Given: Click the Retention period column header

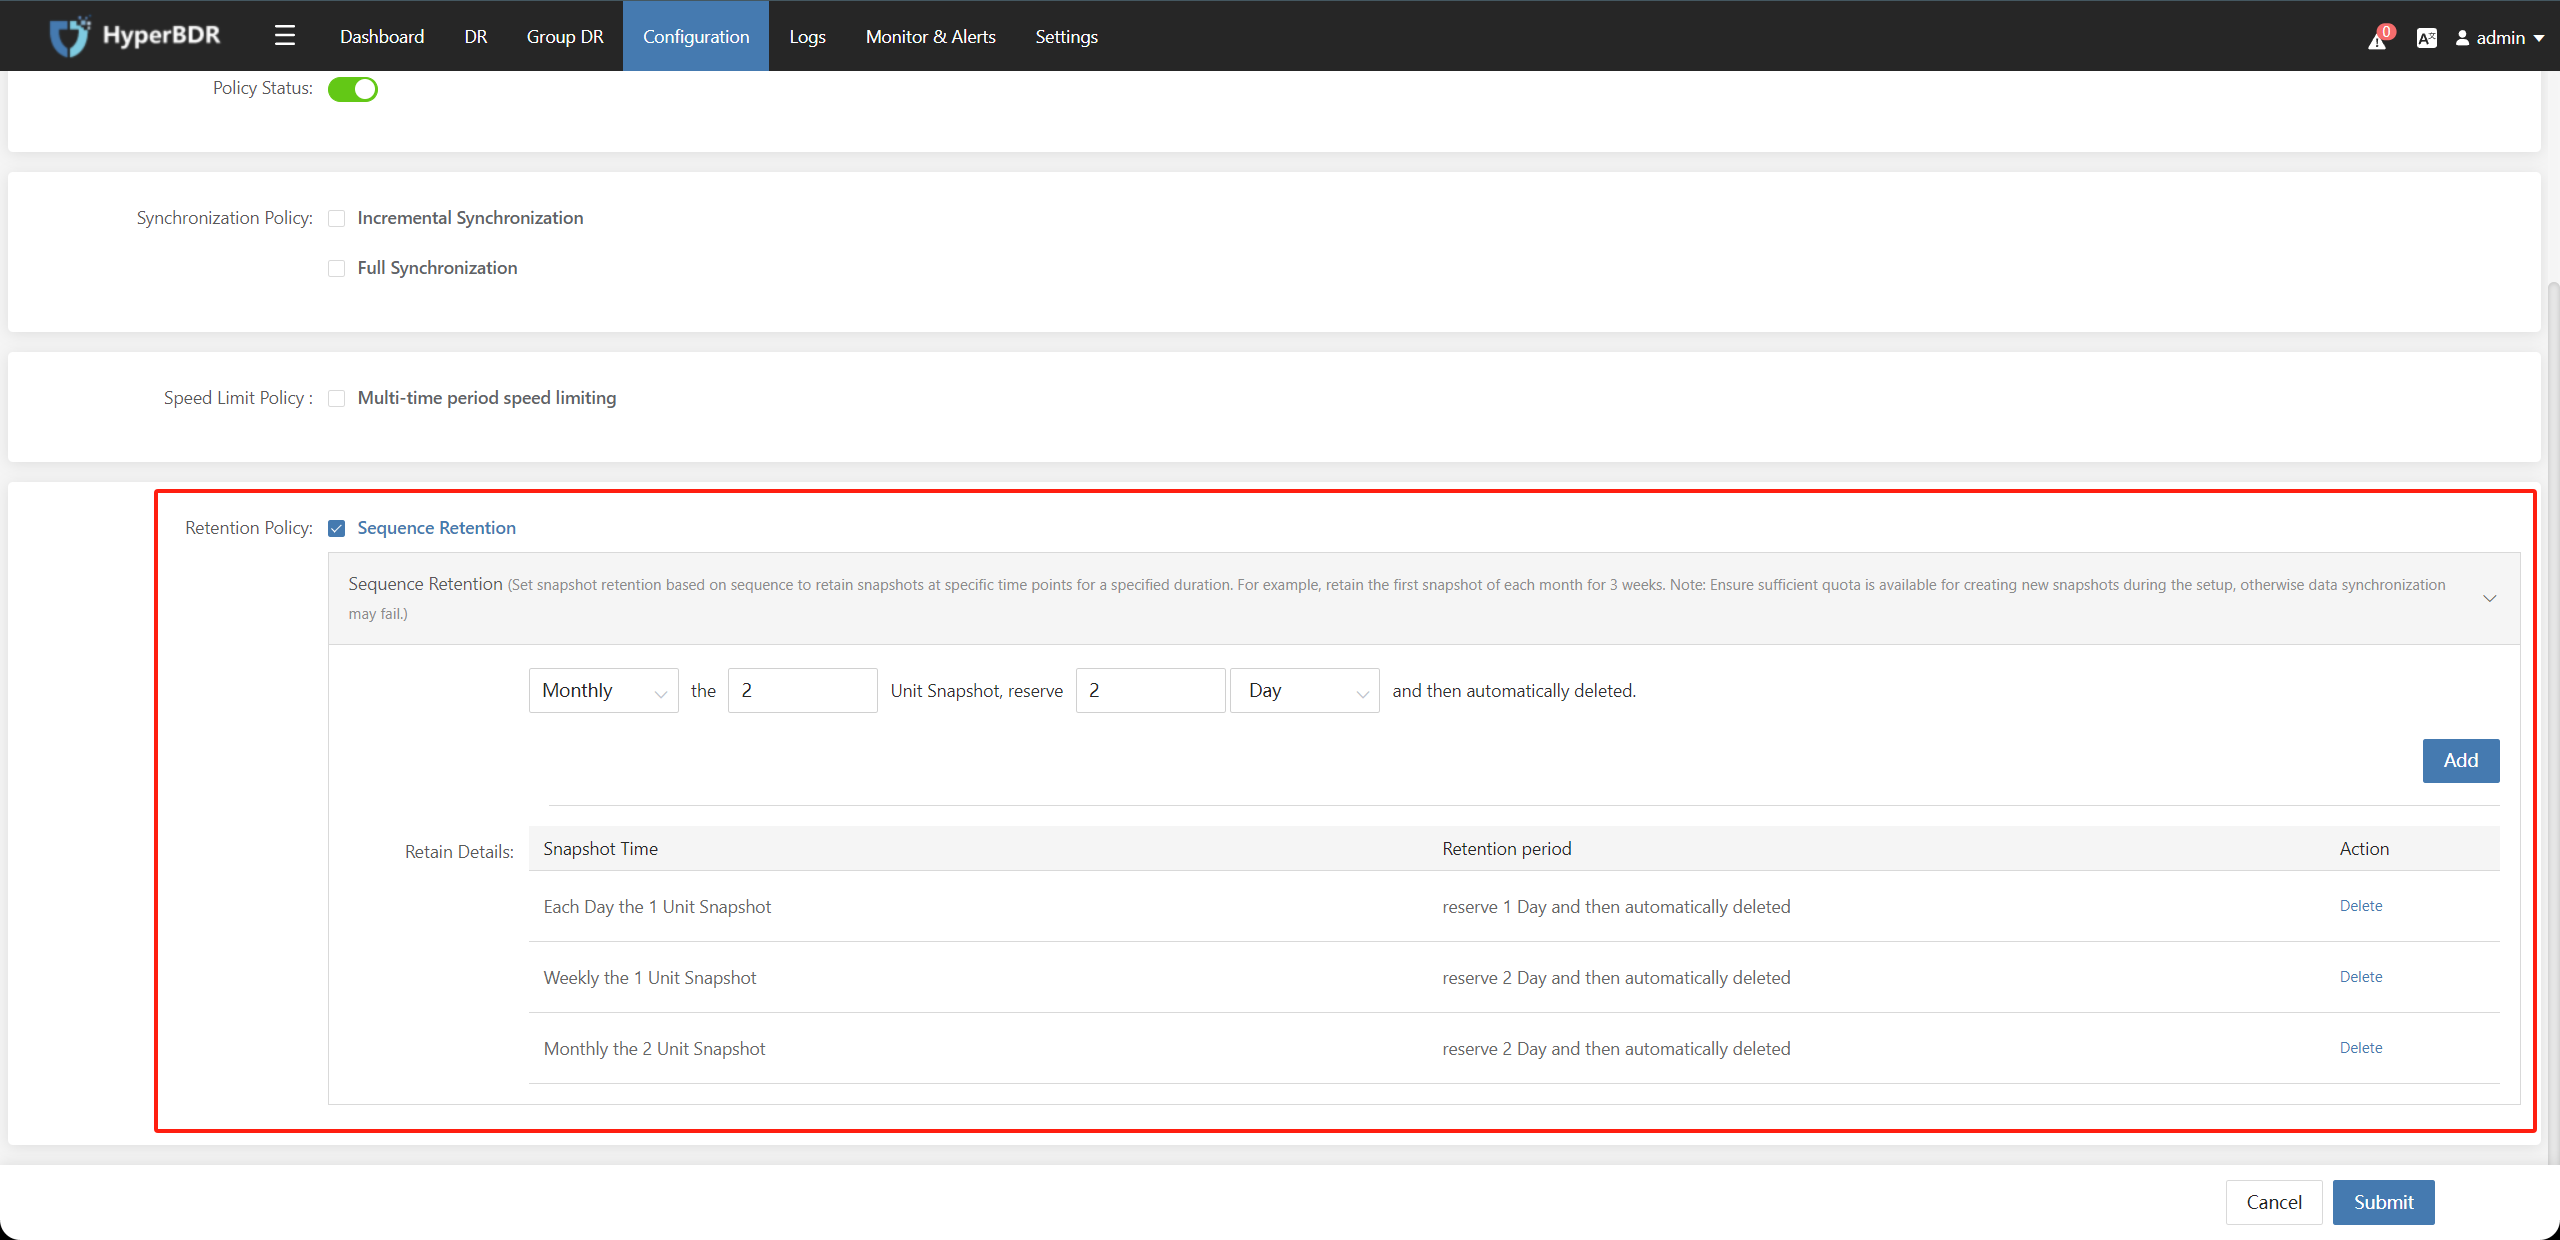Looking at the screenshot, I should pos(1507,849).
